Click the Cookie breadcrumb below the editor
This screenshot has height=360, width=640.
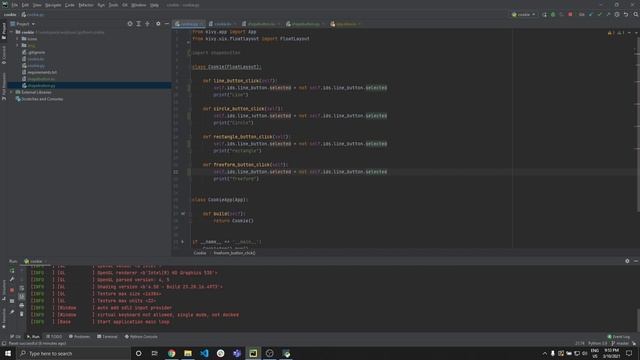[200, 253]
